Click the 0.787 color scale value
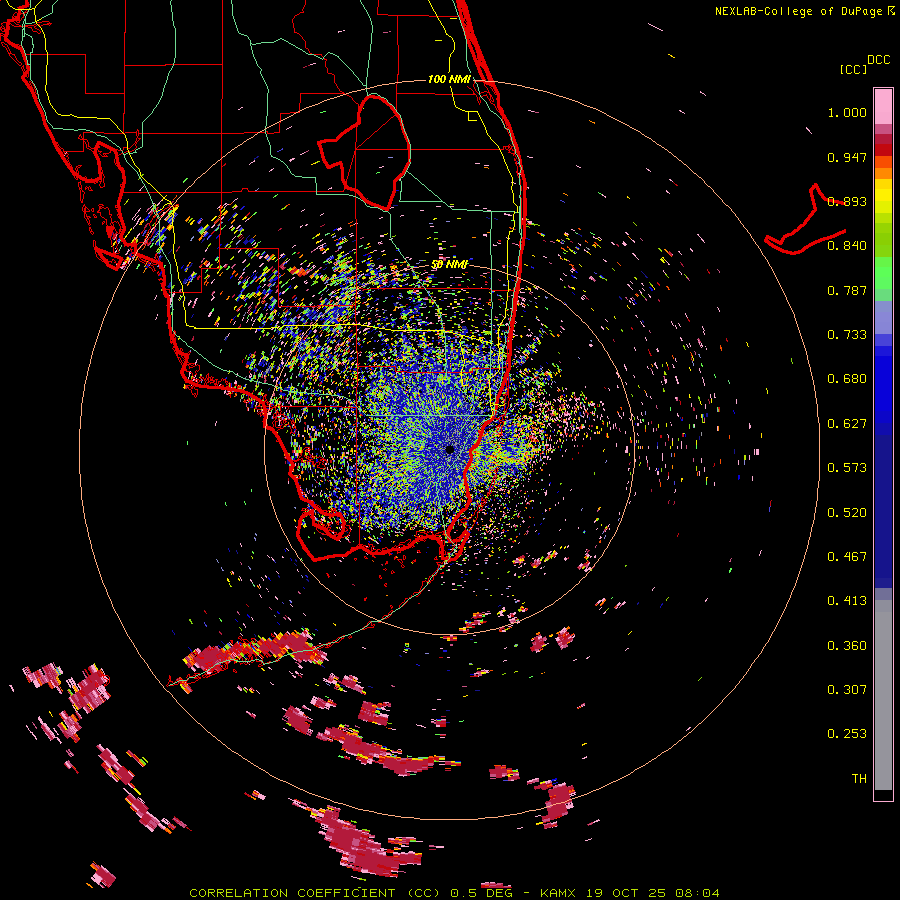 pyautogui.click(x=847, y=290)
